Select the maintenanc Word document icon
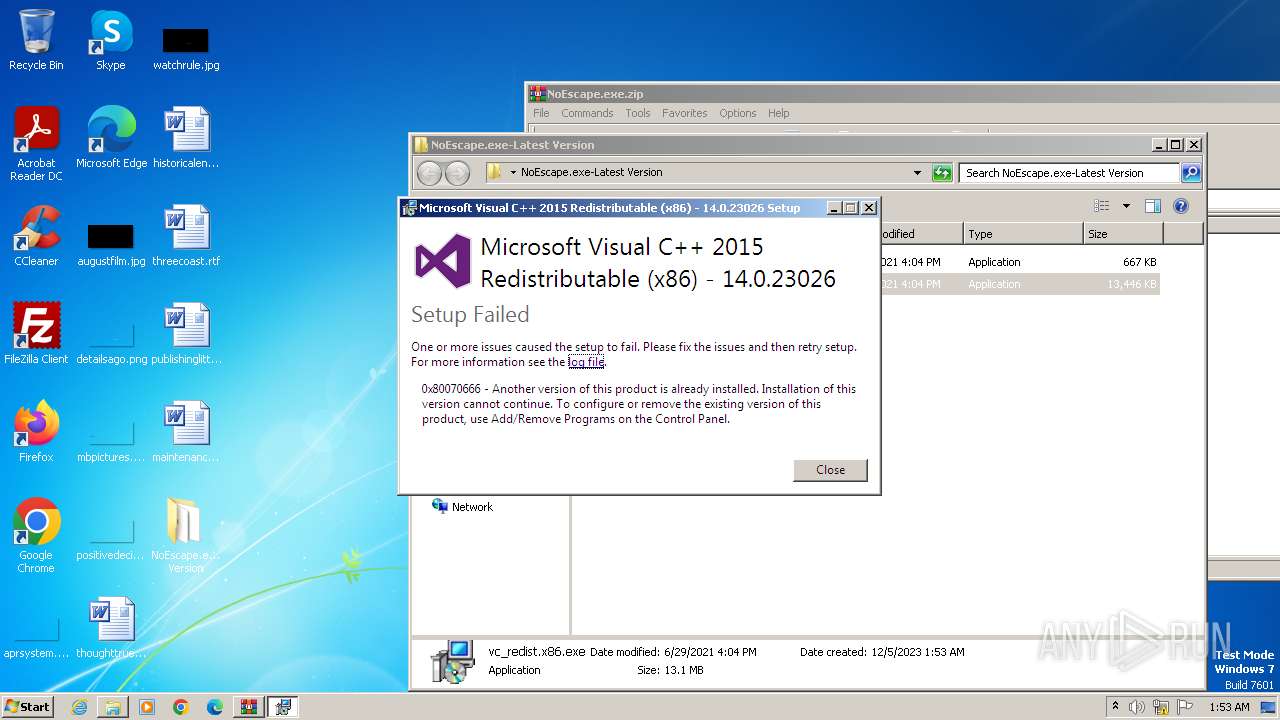The height and width of the screenshot is (720, 1280). point(186,431)
